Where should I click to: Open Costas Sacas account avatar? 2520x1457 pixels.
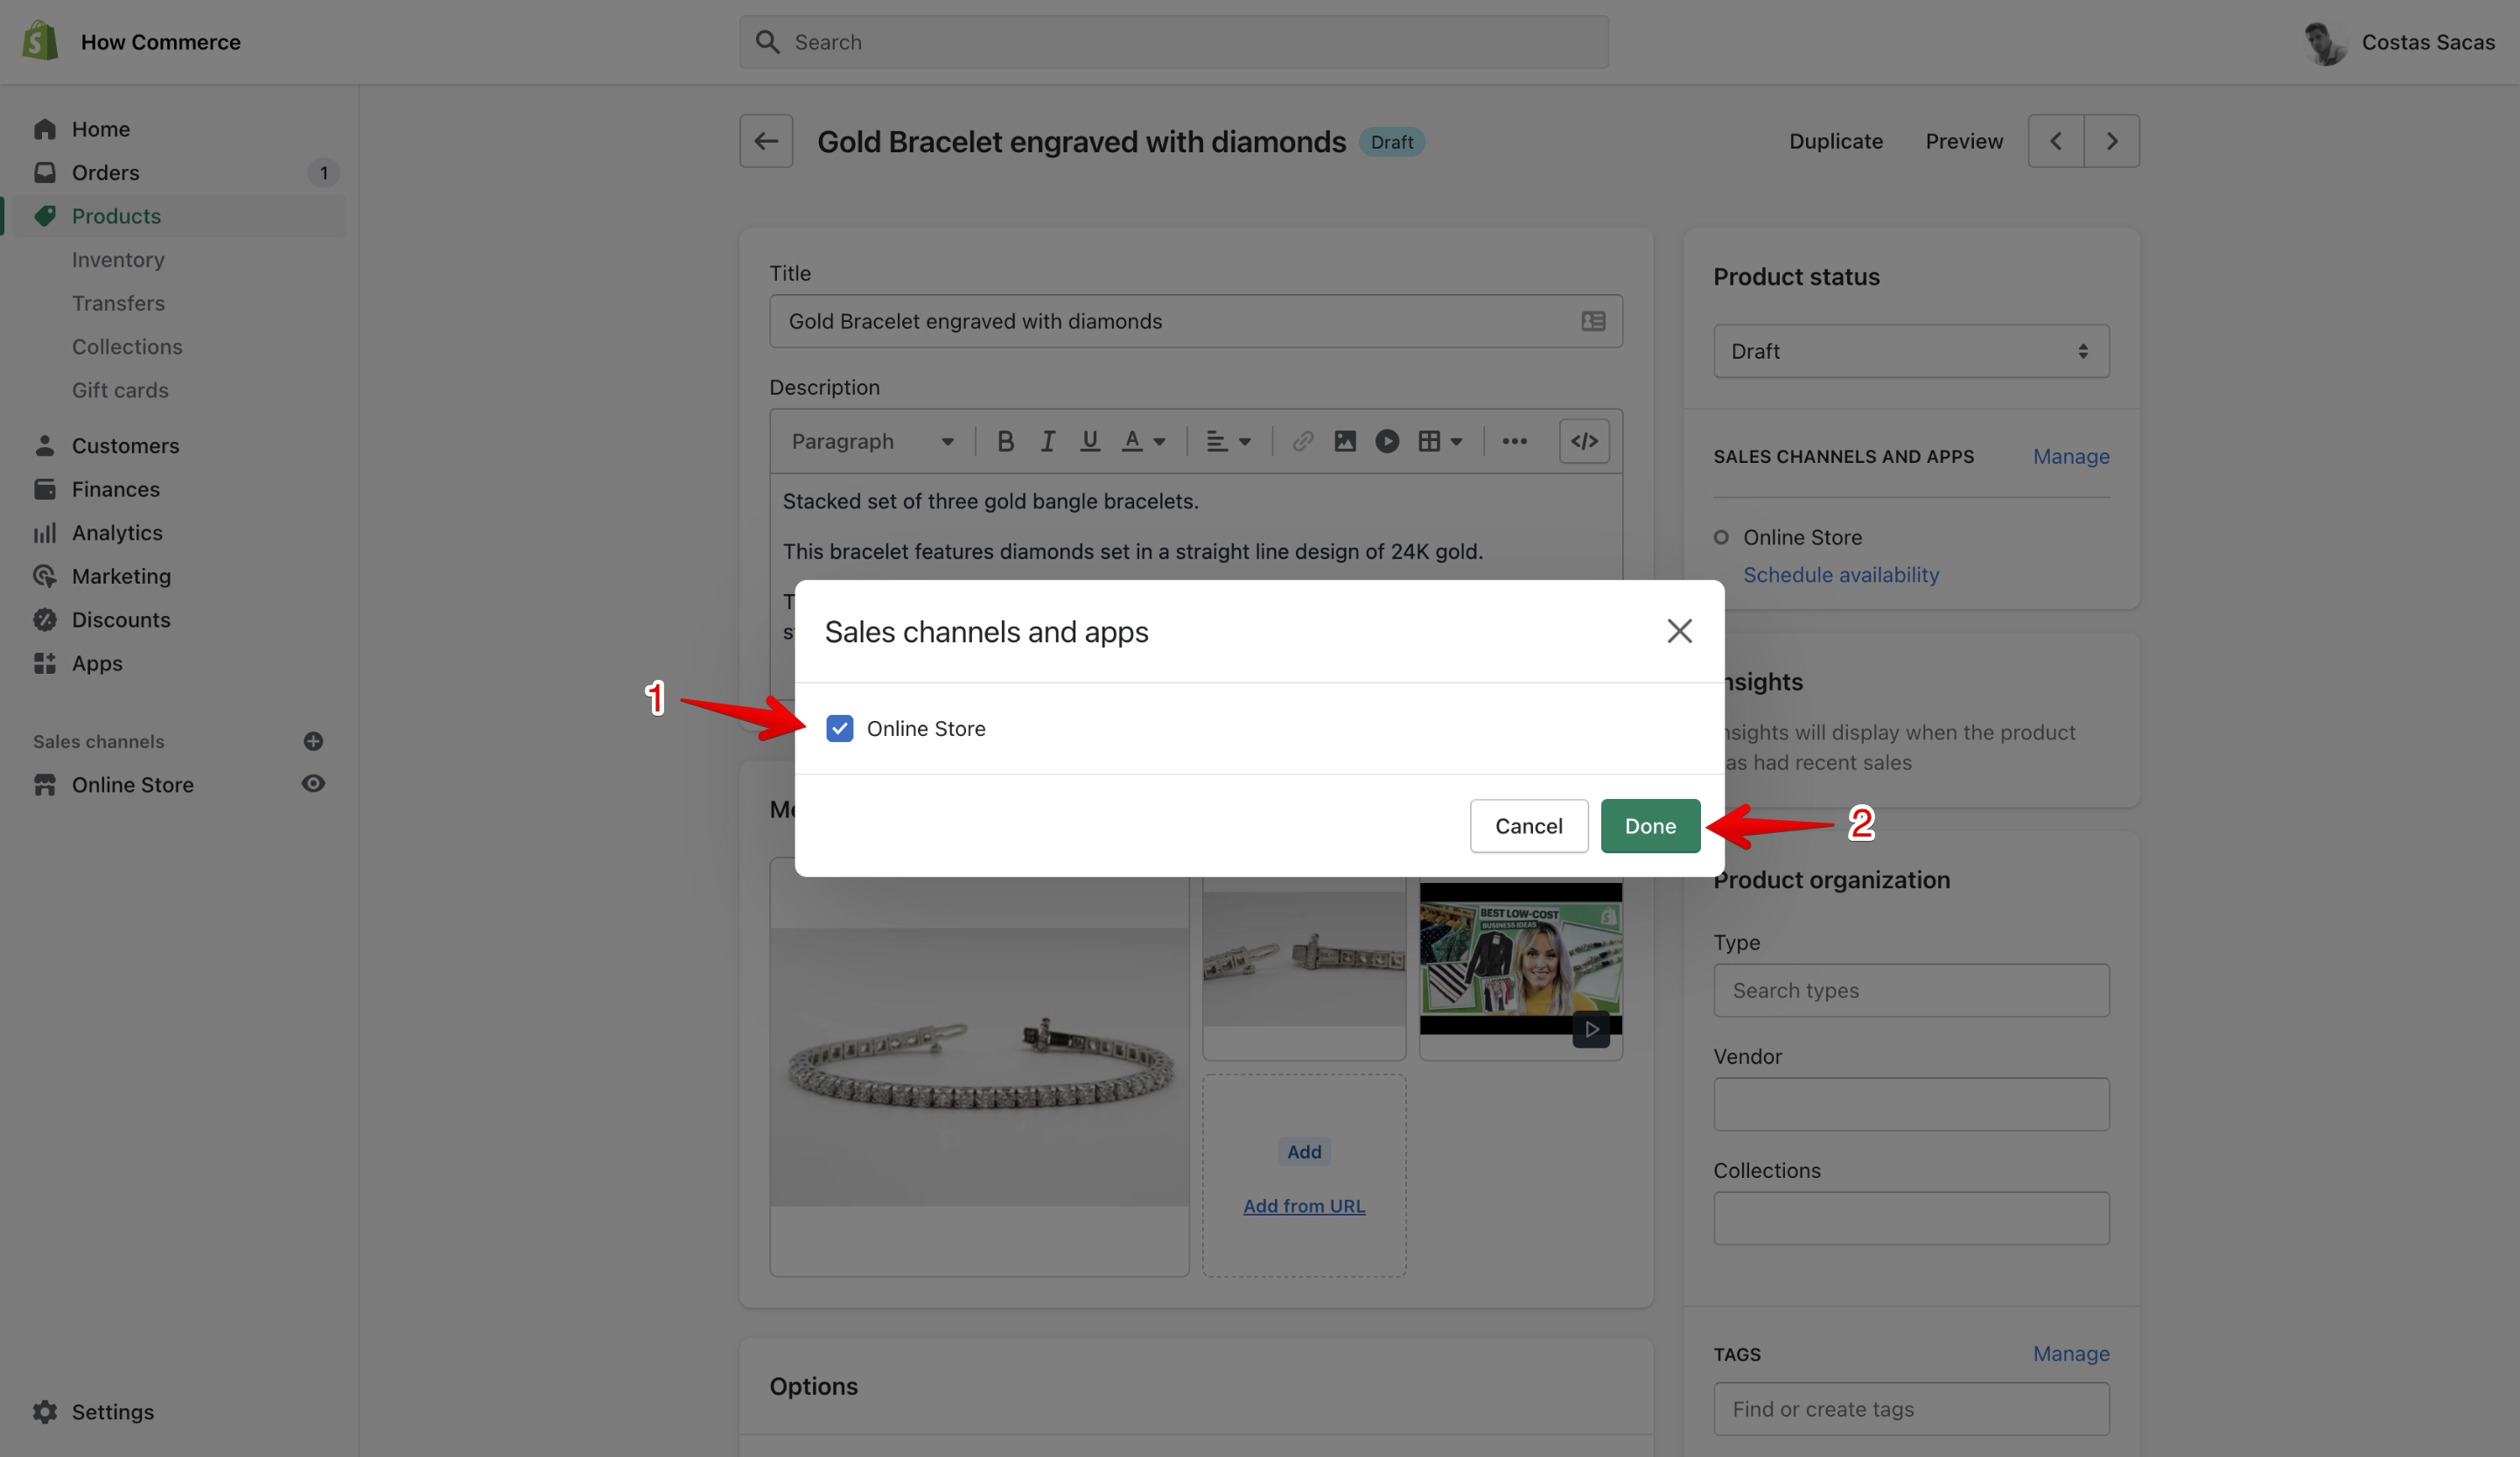[2324, 42]
